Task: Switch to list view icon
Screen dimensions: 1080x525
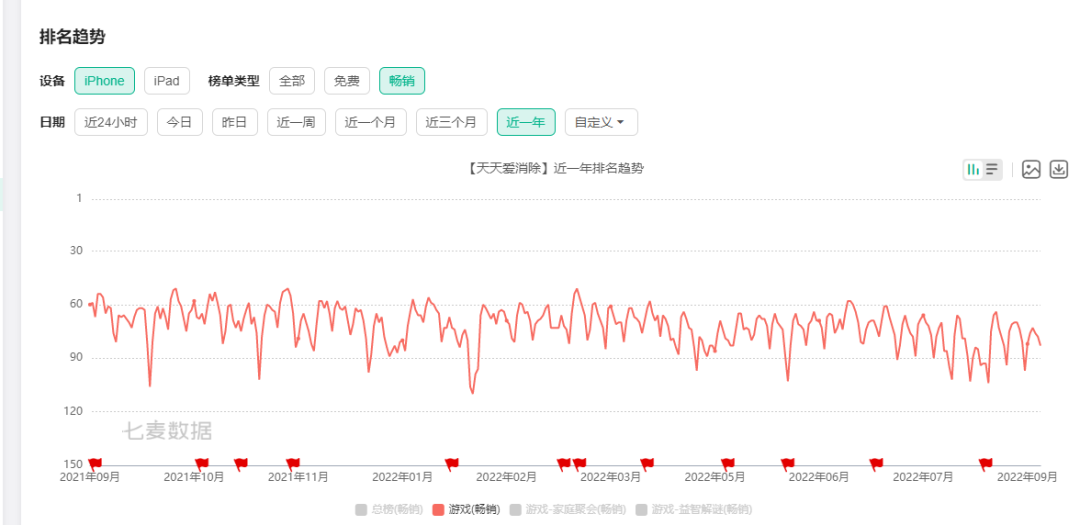Action: 992,169
